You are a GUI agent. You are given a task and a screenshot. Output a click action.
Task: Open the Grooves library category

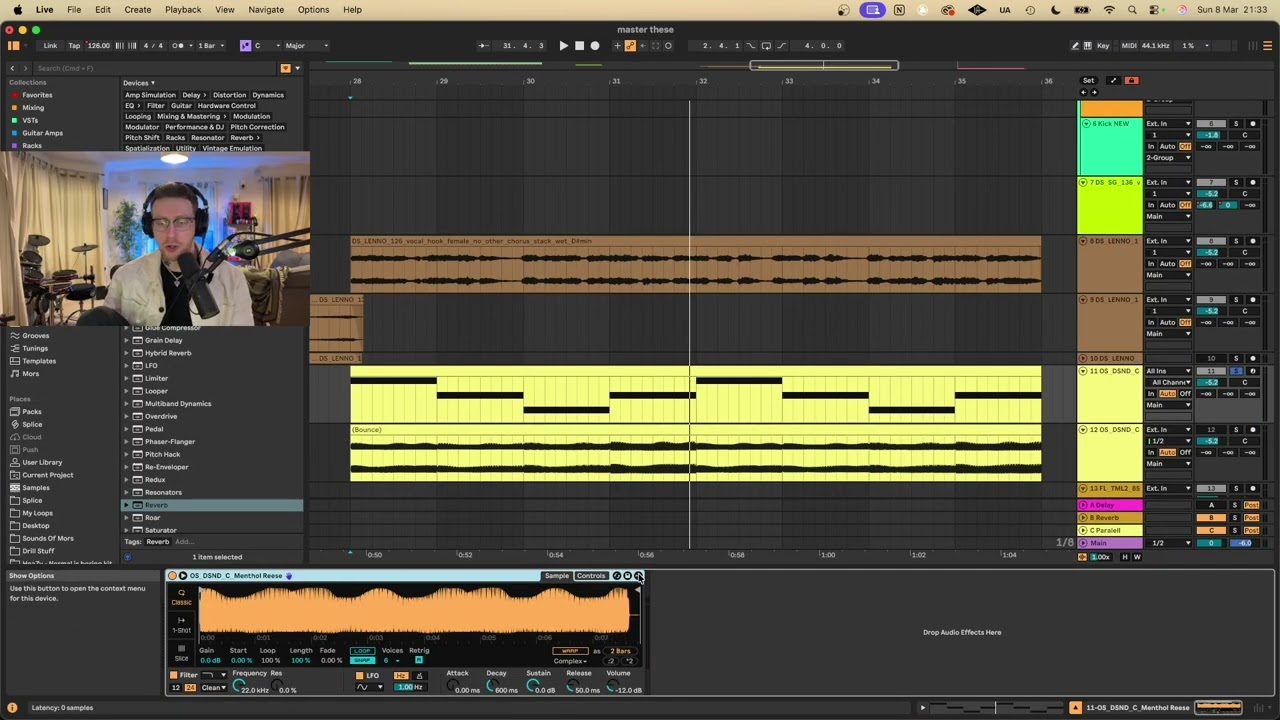(35, 336)
